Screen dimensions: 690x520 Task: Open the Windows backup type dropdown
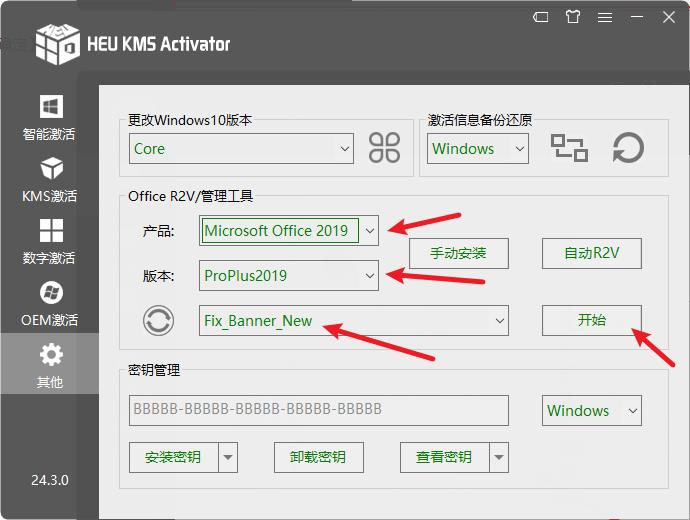[520, 149]
